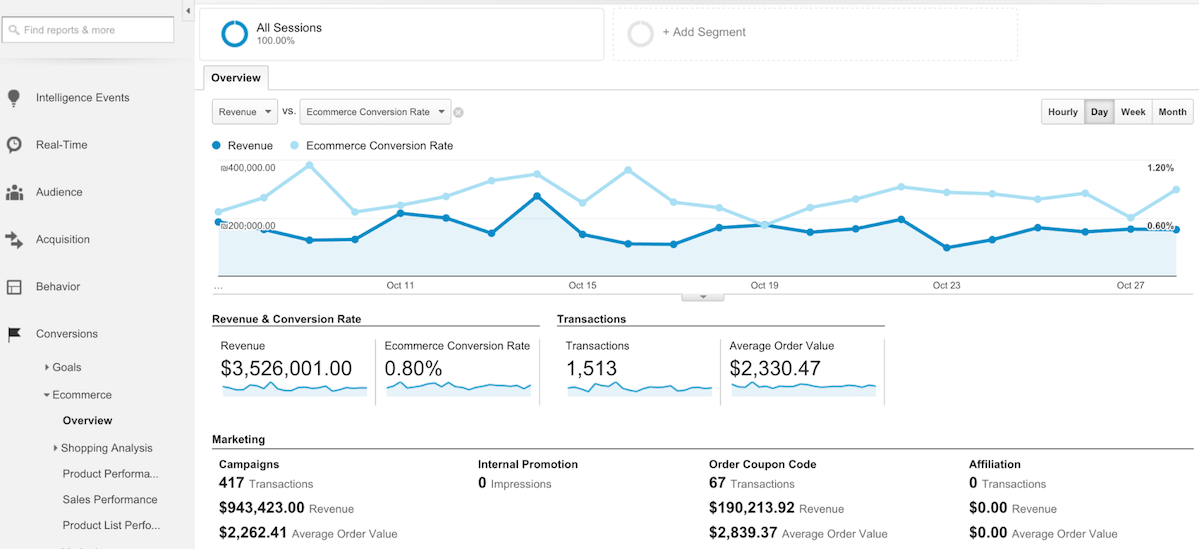Open the Product List Performance report
This screenshot has height=549, width=1199.
point(112,526)
